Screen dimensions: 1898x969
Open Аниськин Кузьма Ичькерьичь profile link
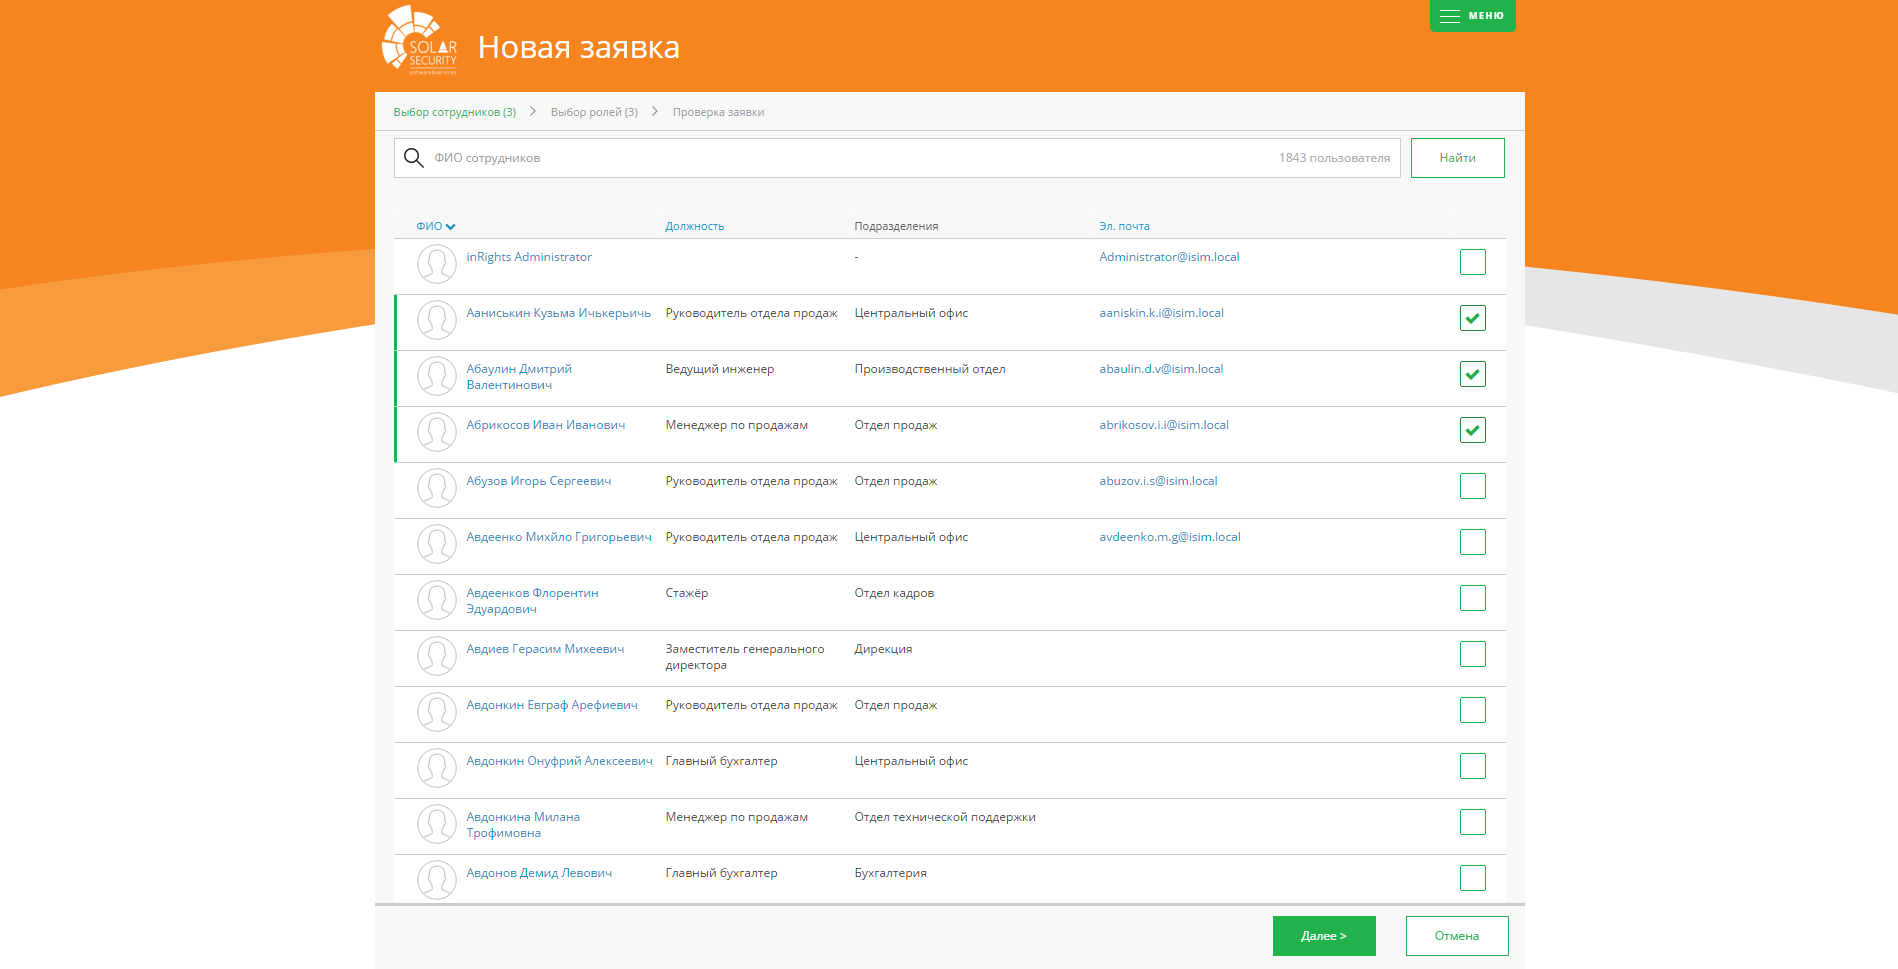558,313
